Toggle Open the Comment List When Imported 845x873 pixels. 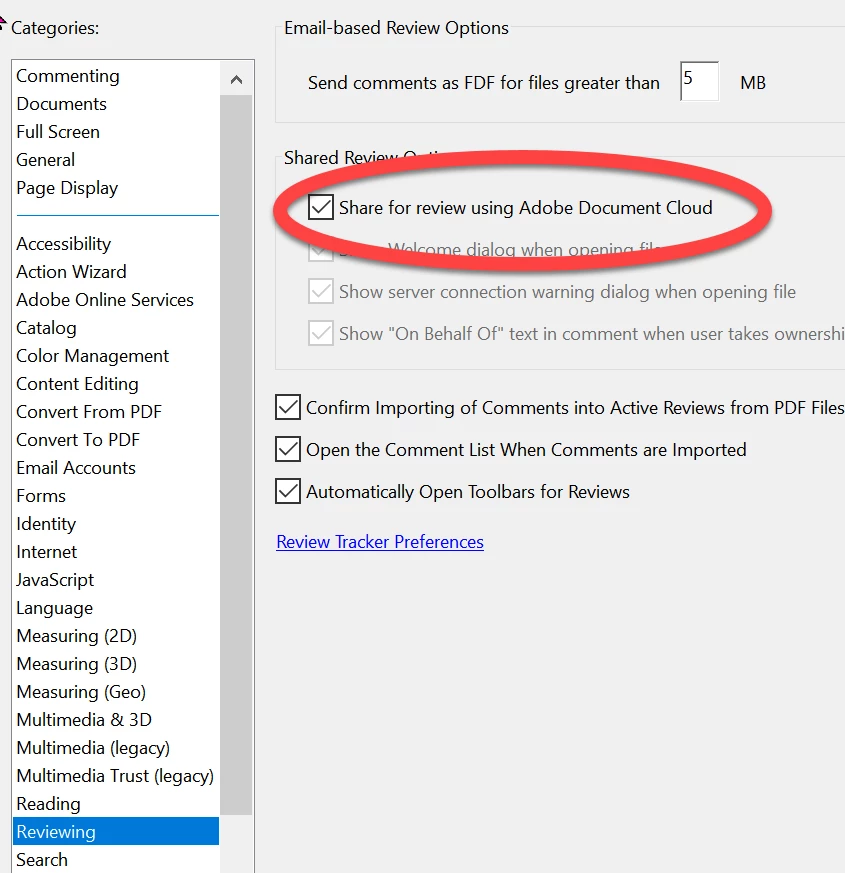[288, 449]
